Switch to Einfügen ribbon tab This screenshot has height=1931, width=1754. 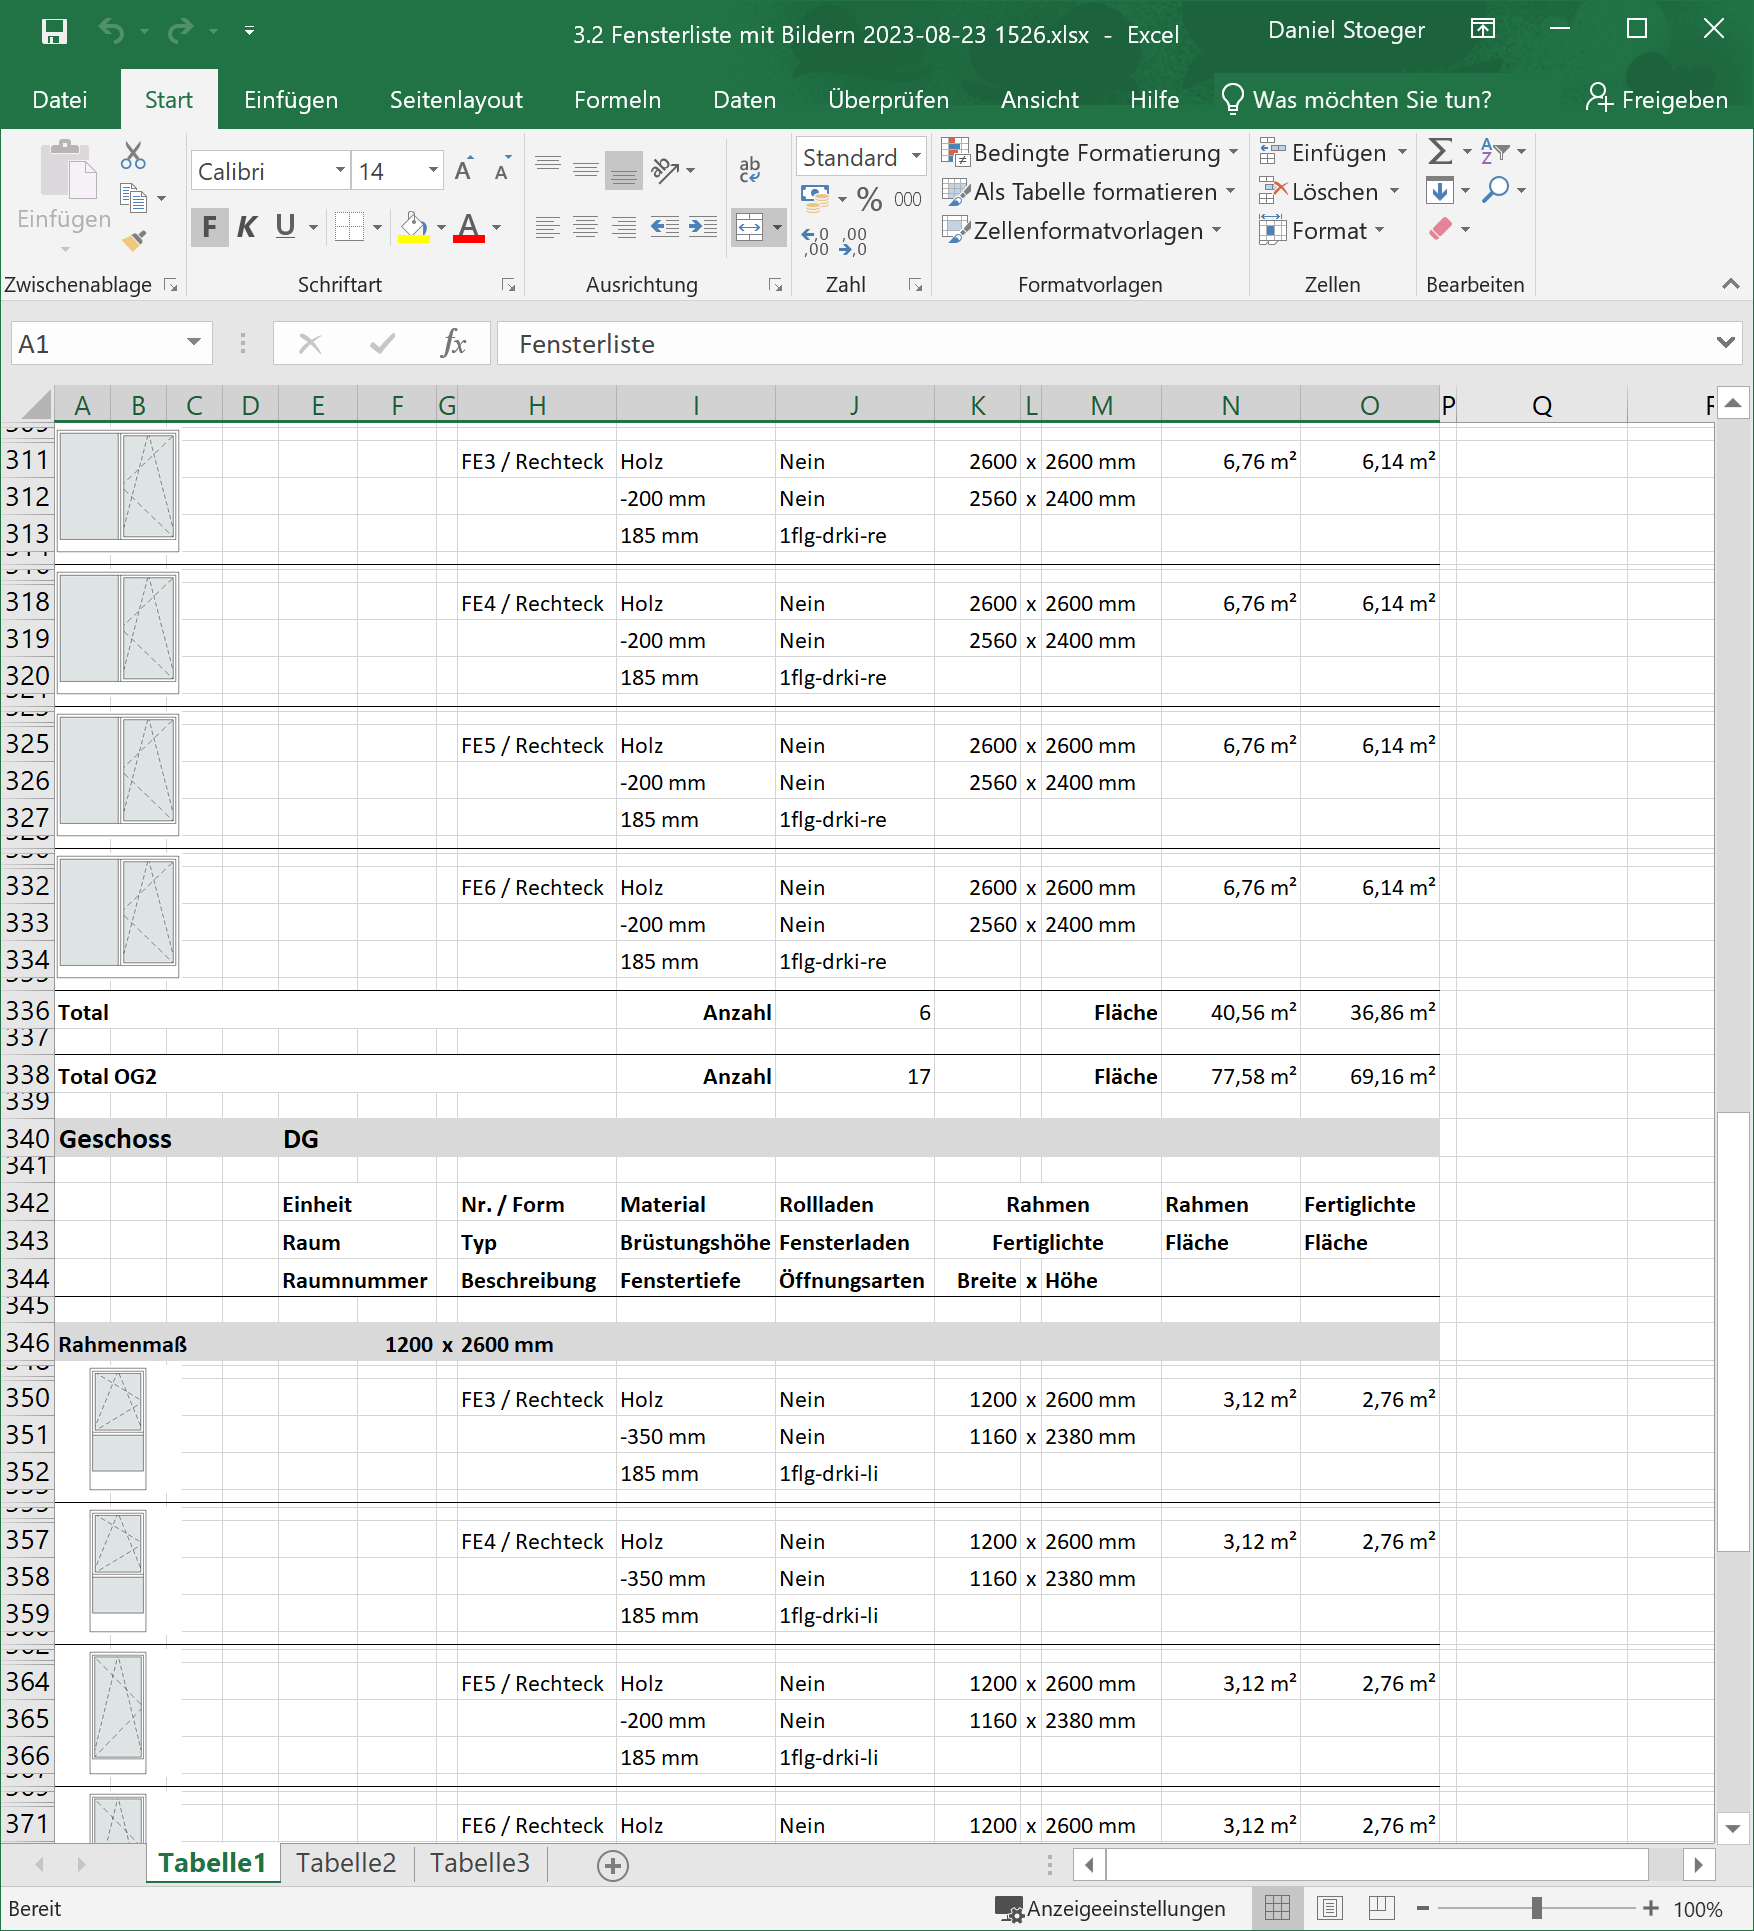click(291, 100)
